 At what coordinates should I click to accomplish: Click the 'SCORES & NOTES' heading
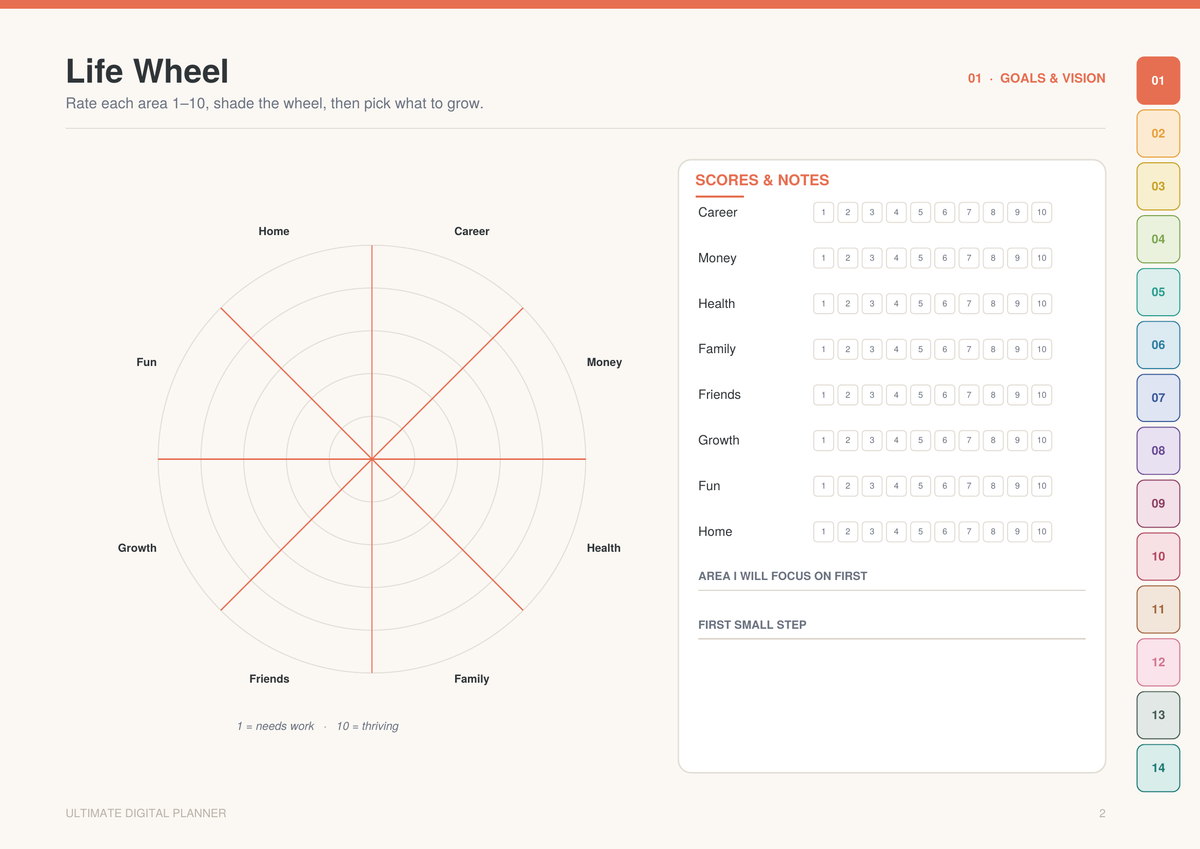[762, 180]
